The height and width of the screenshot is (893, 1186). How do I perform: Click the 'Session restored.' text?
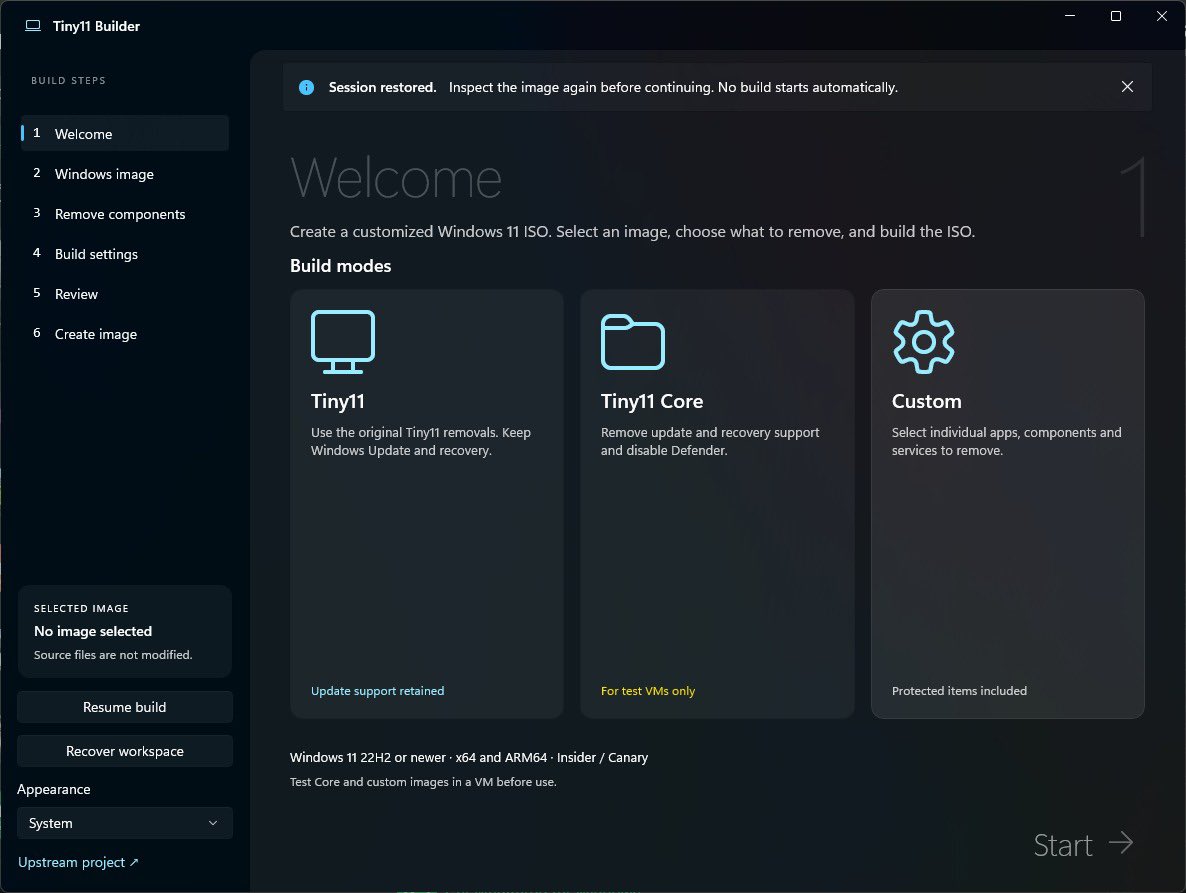(x=382, y=88)
